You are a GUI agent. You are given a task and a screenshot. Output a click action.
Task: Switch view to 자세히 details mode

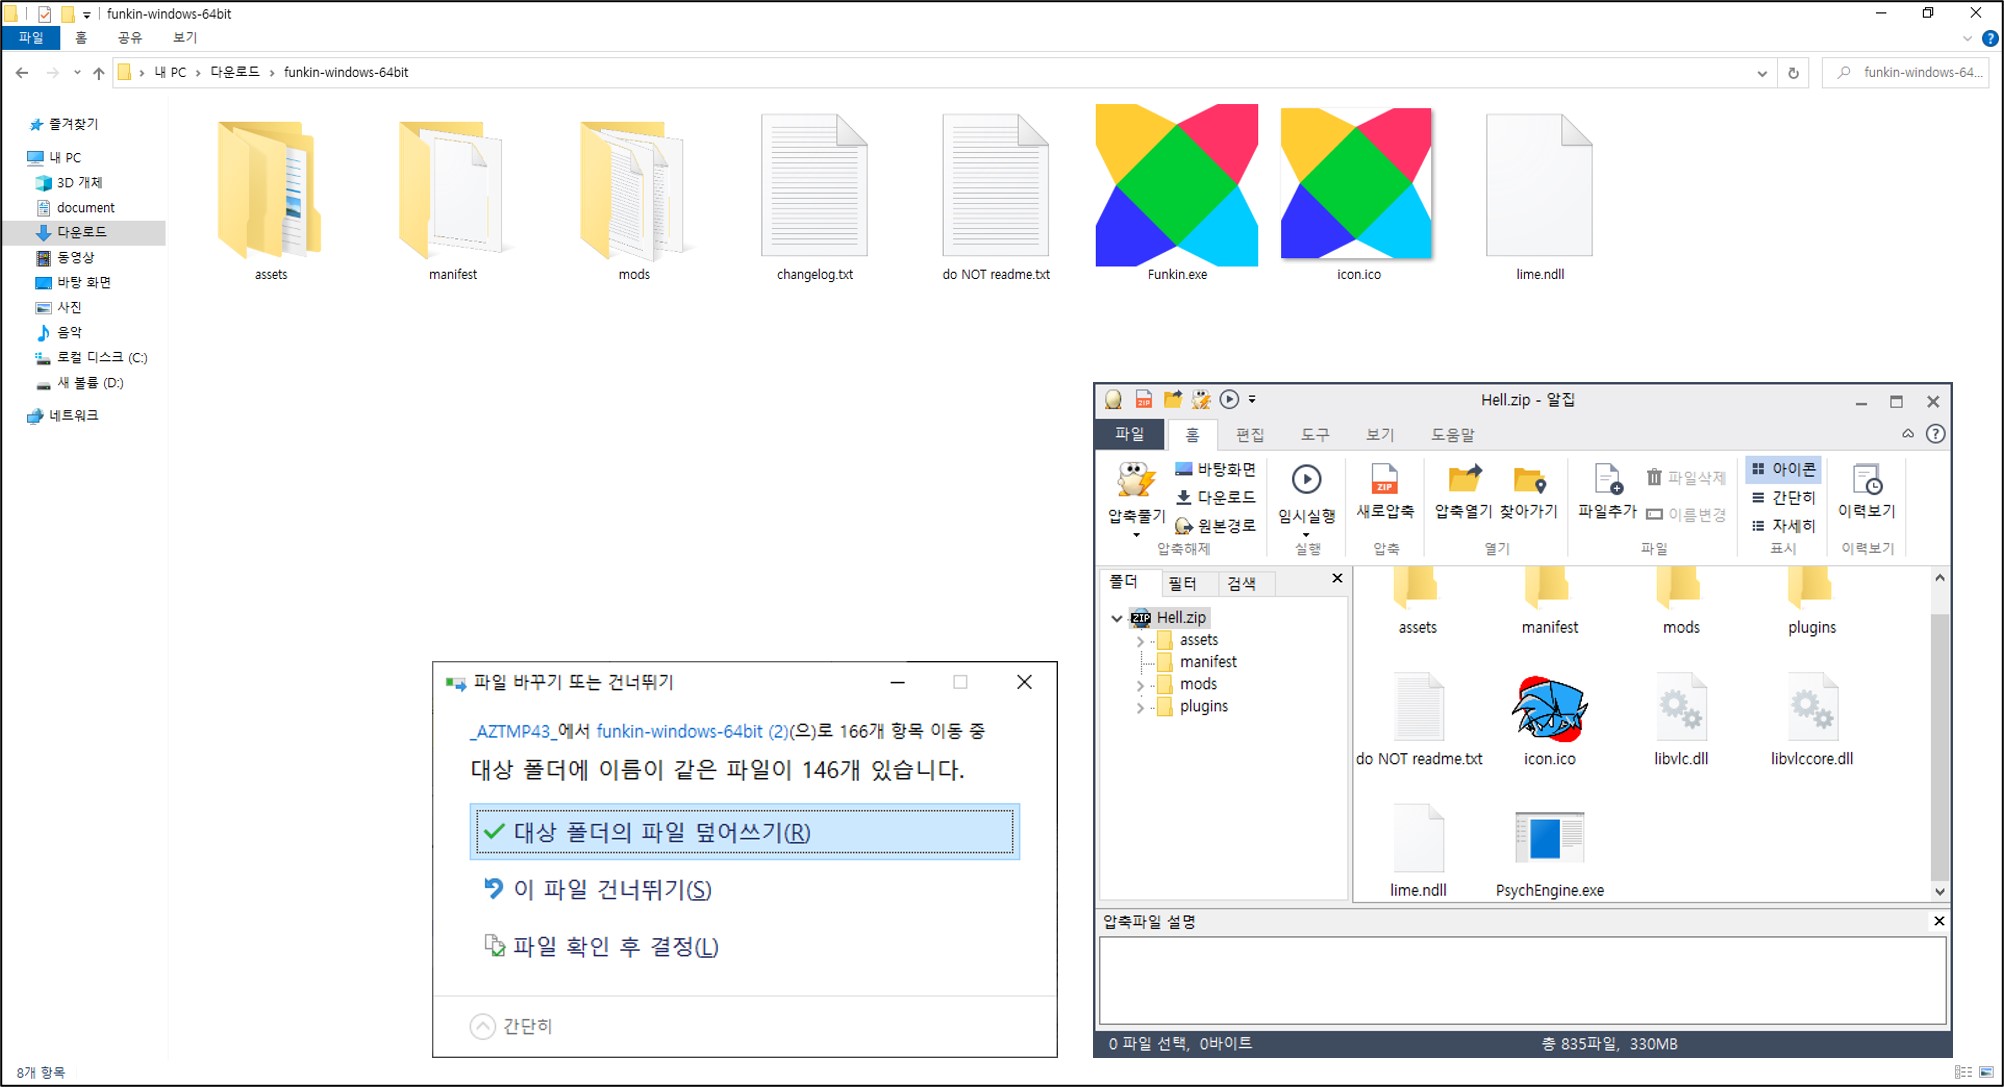point(1784,525)
